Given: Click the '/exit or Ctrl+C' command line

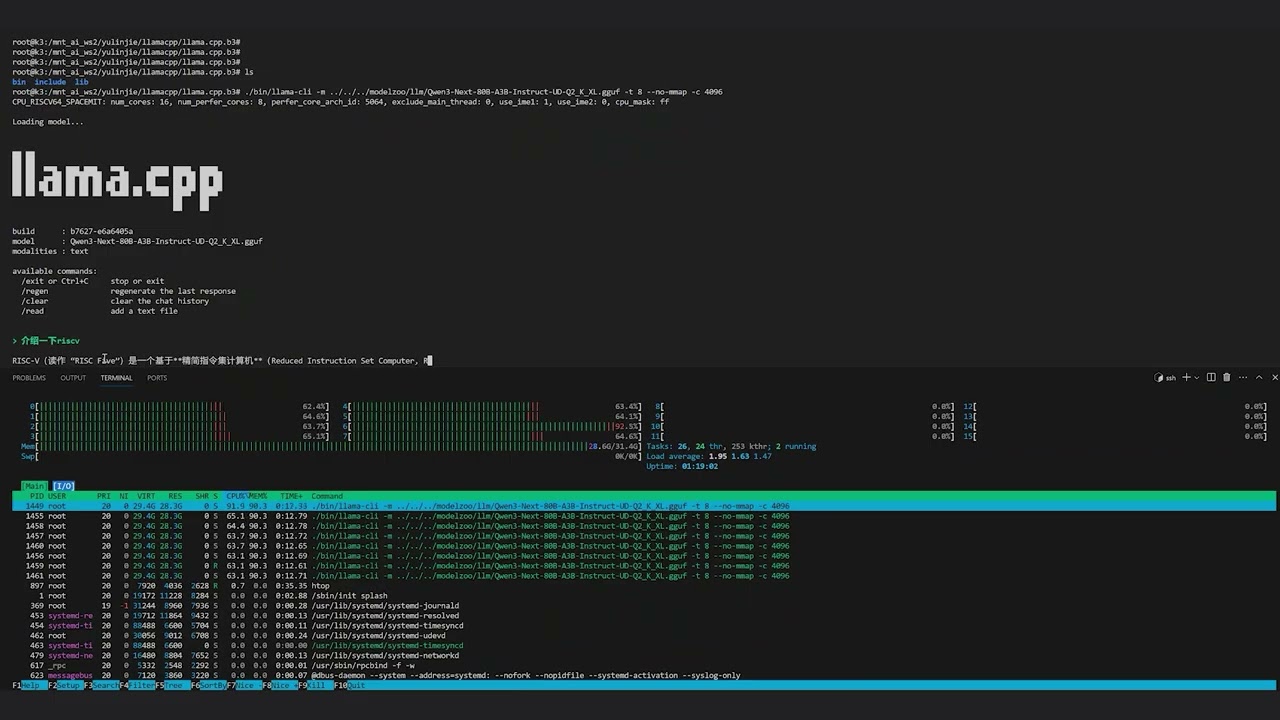Looking at the screenshot, I should [93, 281].
